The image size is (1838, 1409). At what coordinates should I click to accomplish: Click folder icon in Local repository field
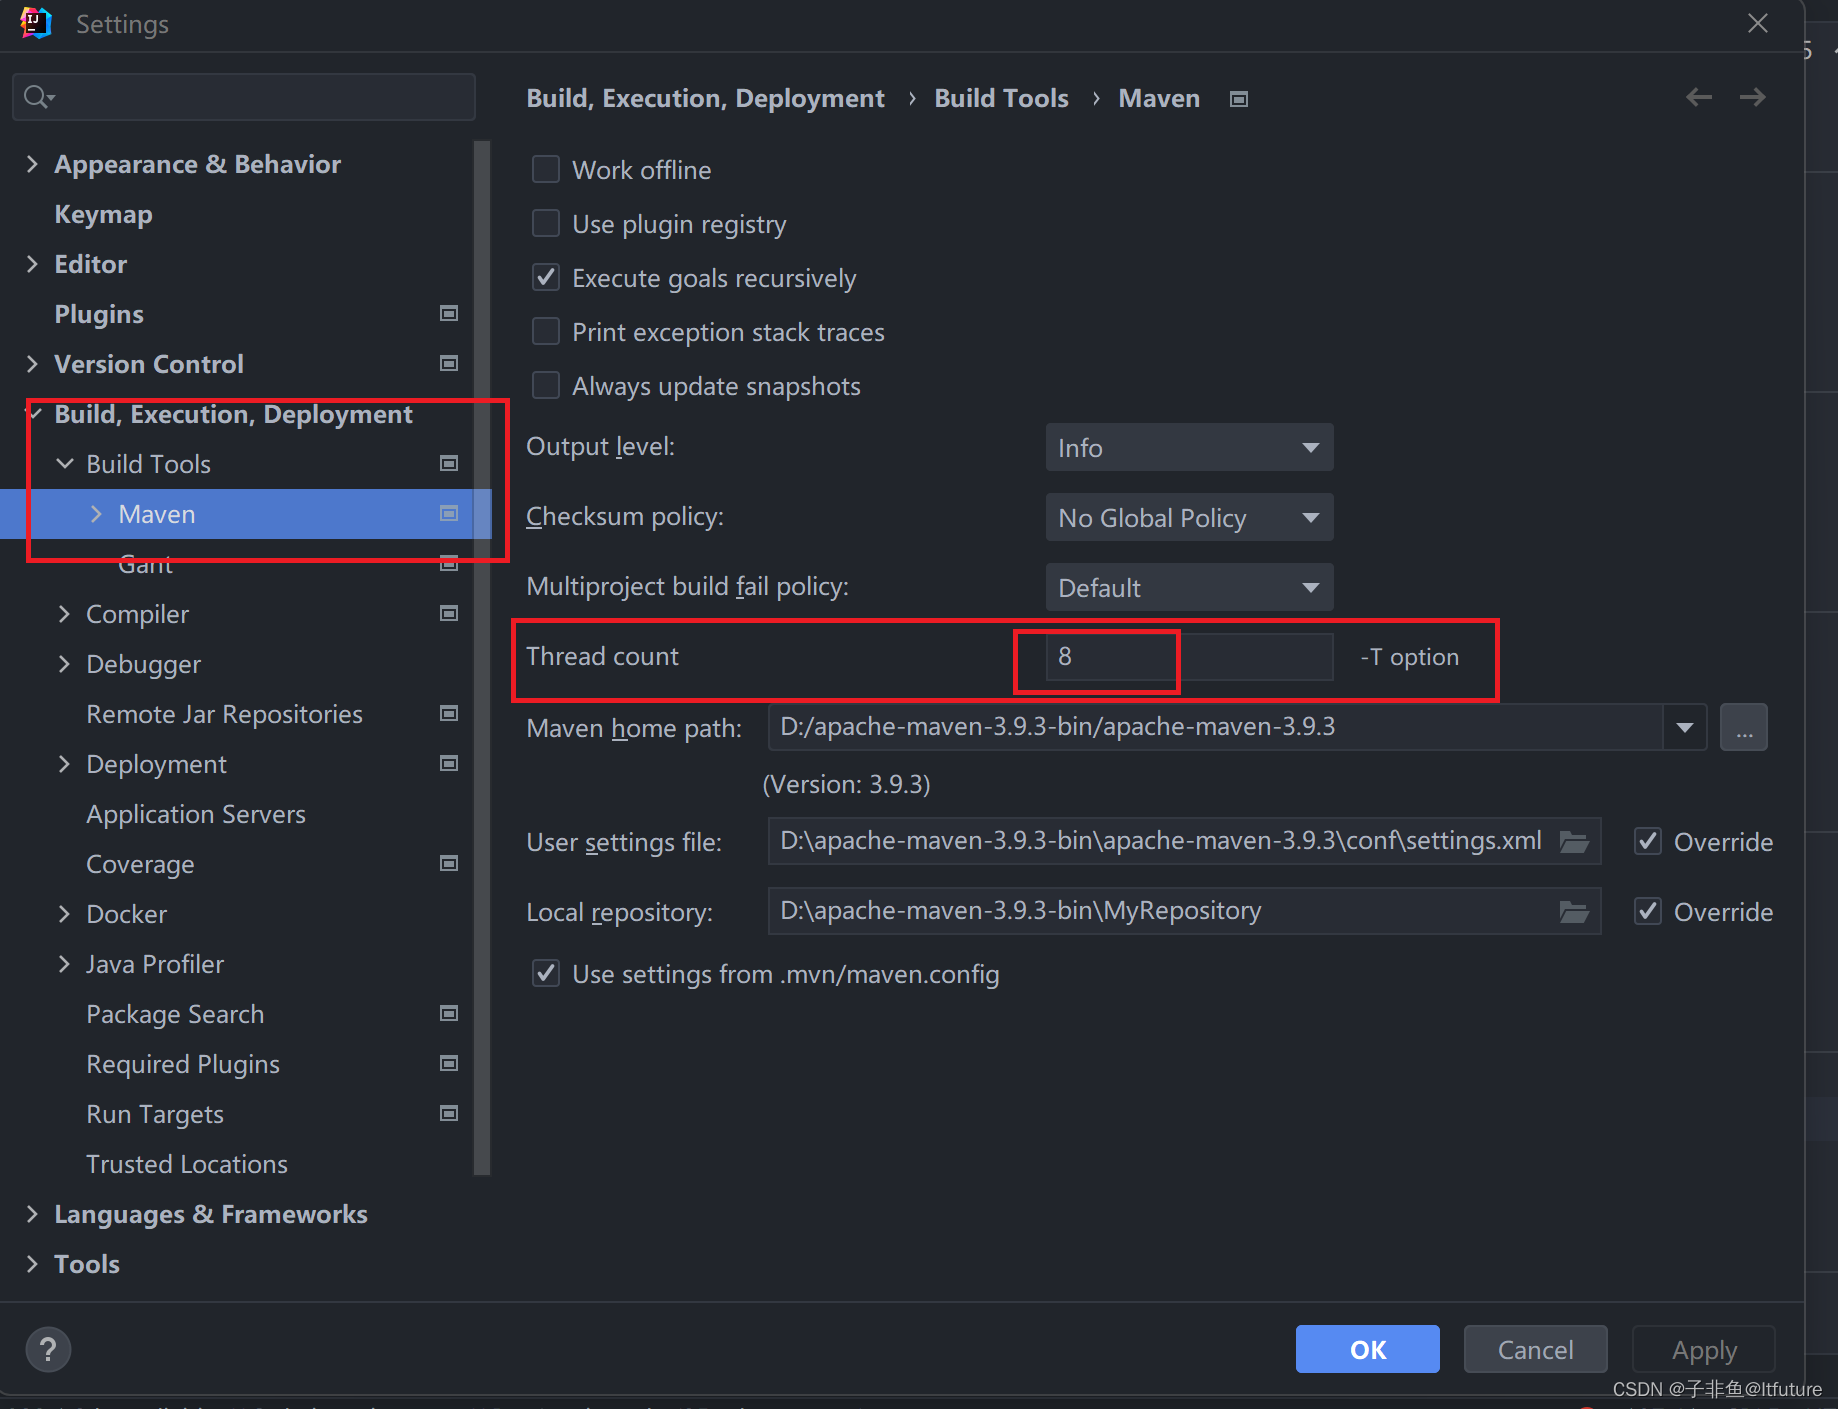[x=1574, y=912]
